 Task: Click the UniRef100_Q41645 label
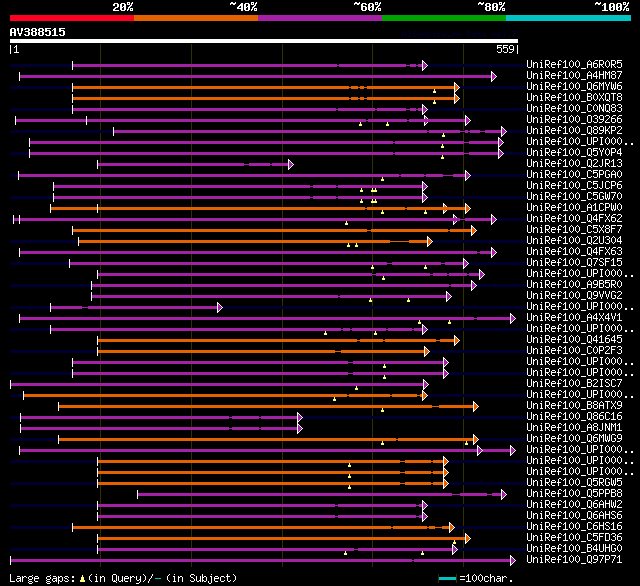574,340
